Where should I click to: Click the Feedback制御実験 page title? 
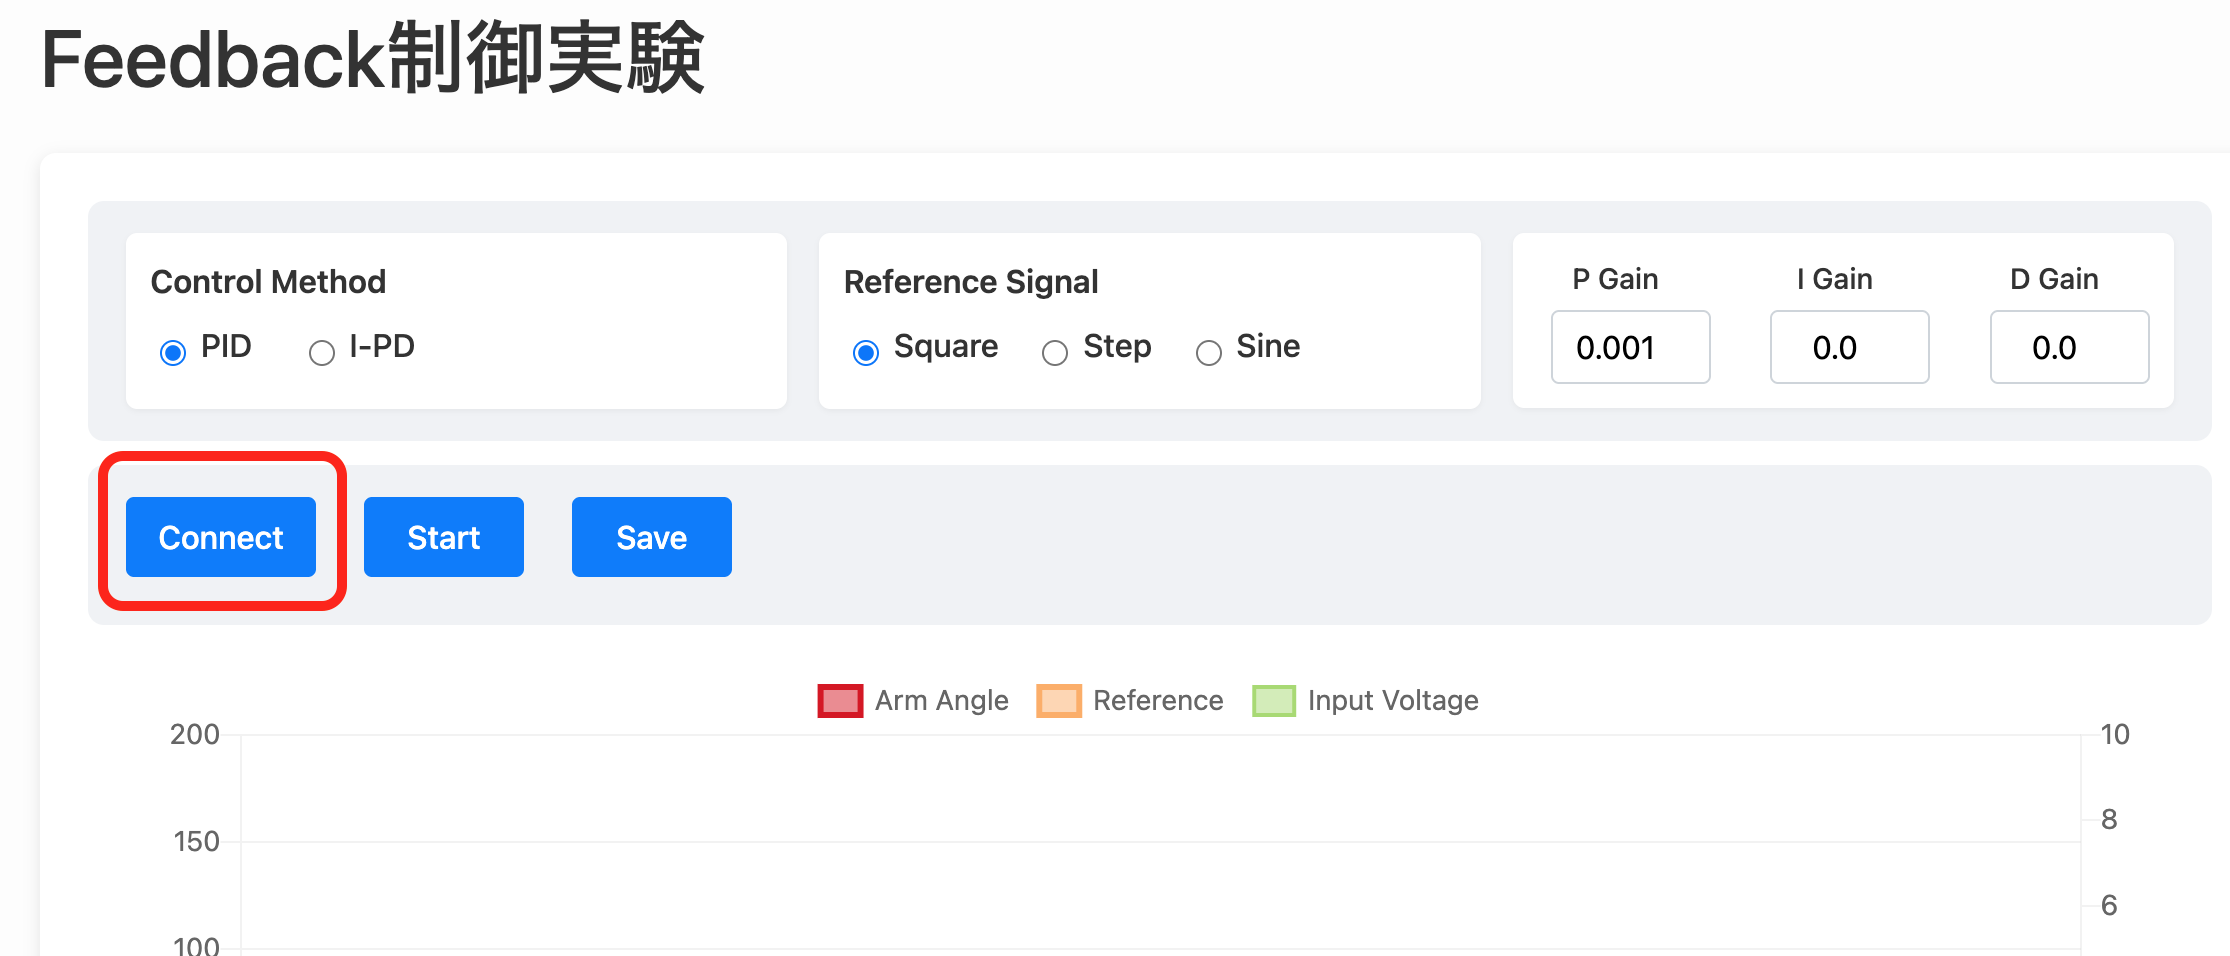coord(373,60)
